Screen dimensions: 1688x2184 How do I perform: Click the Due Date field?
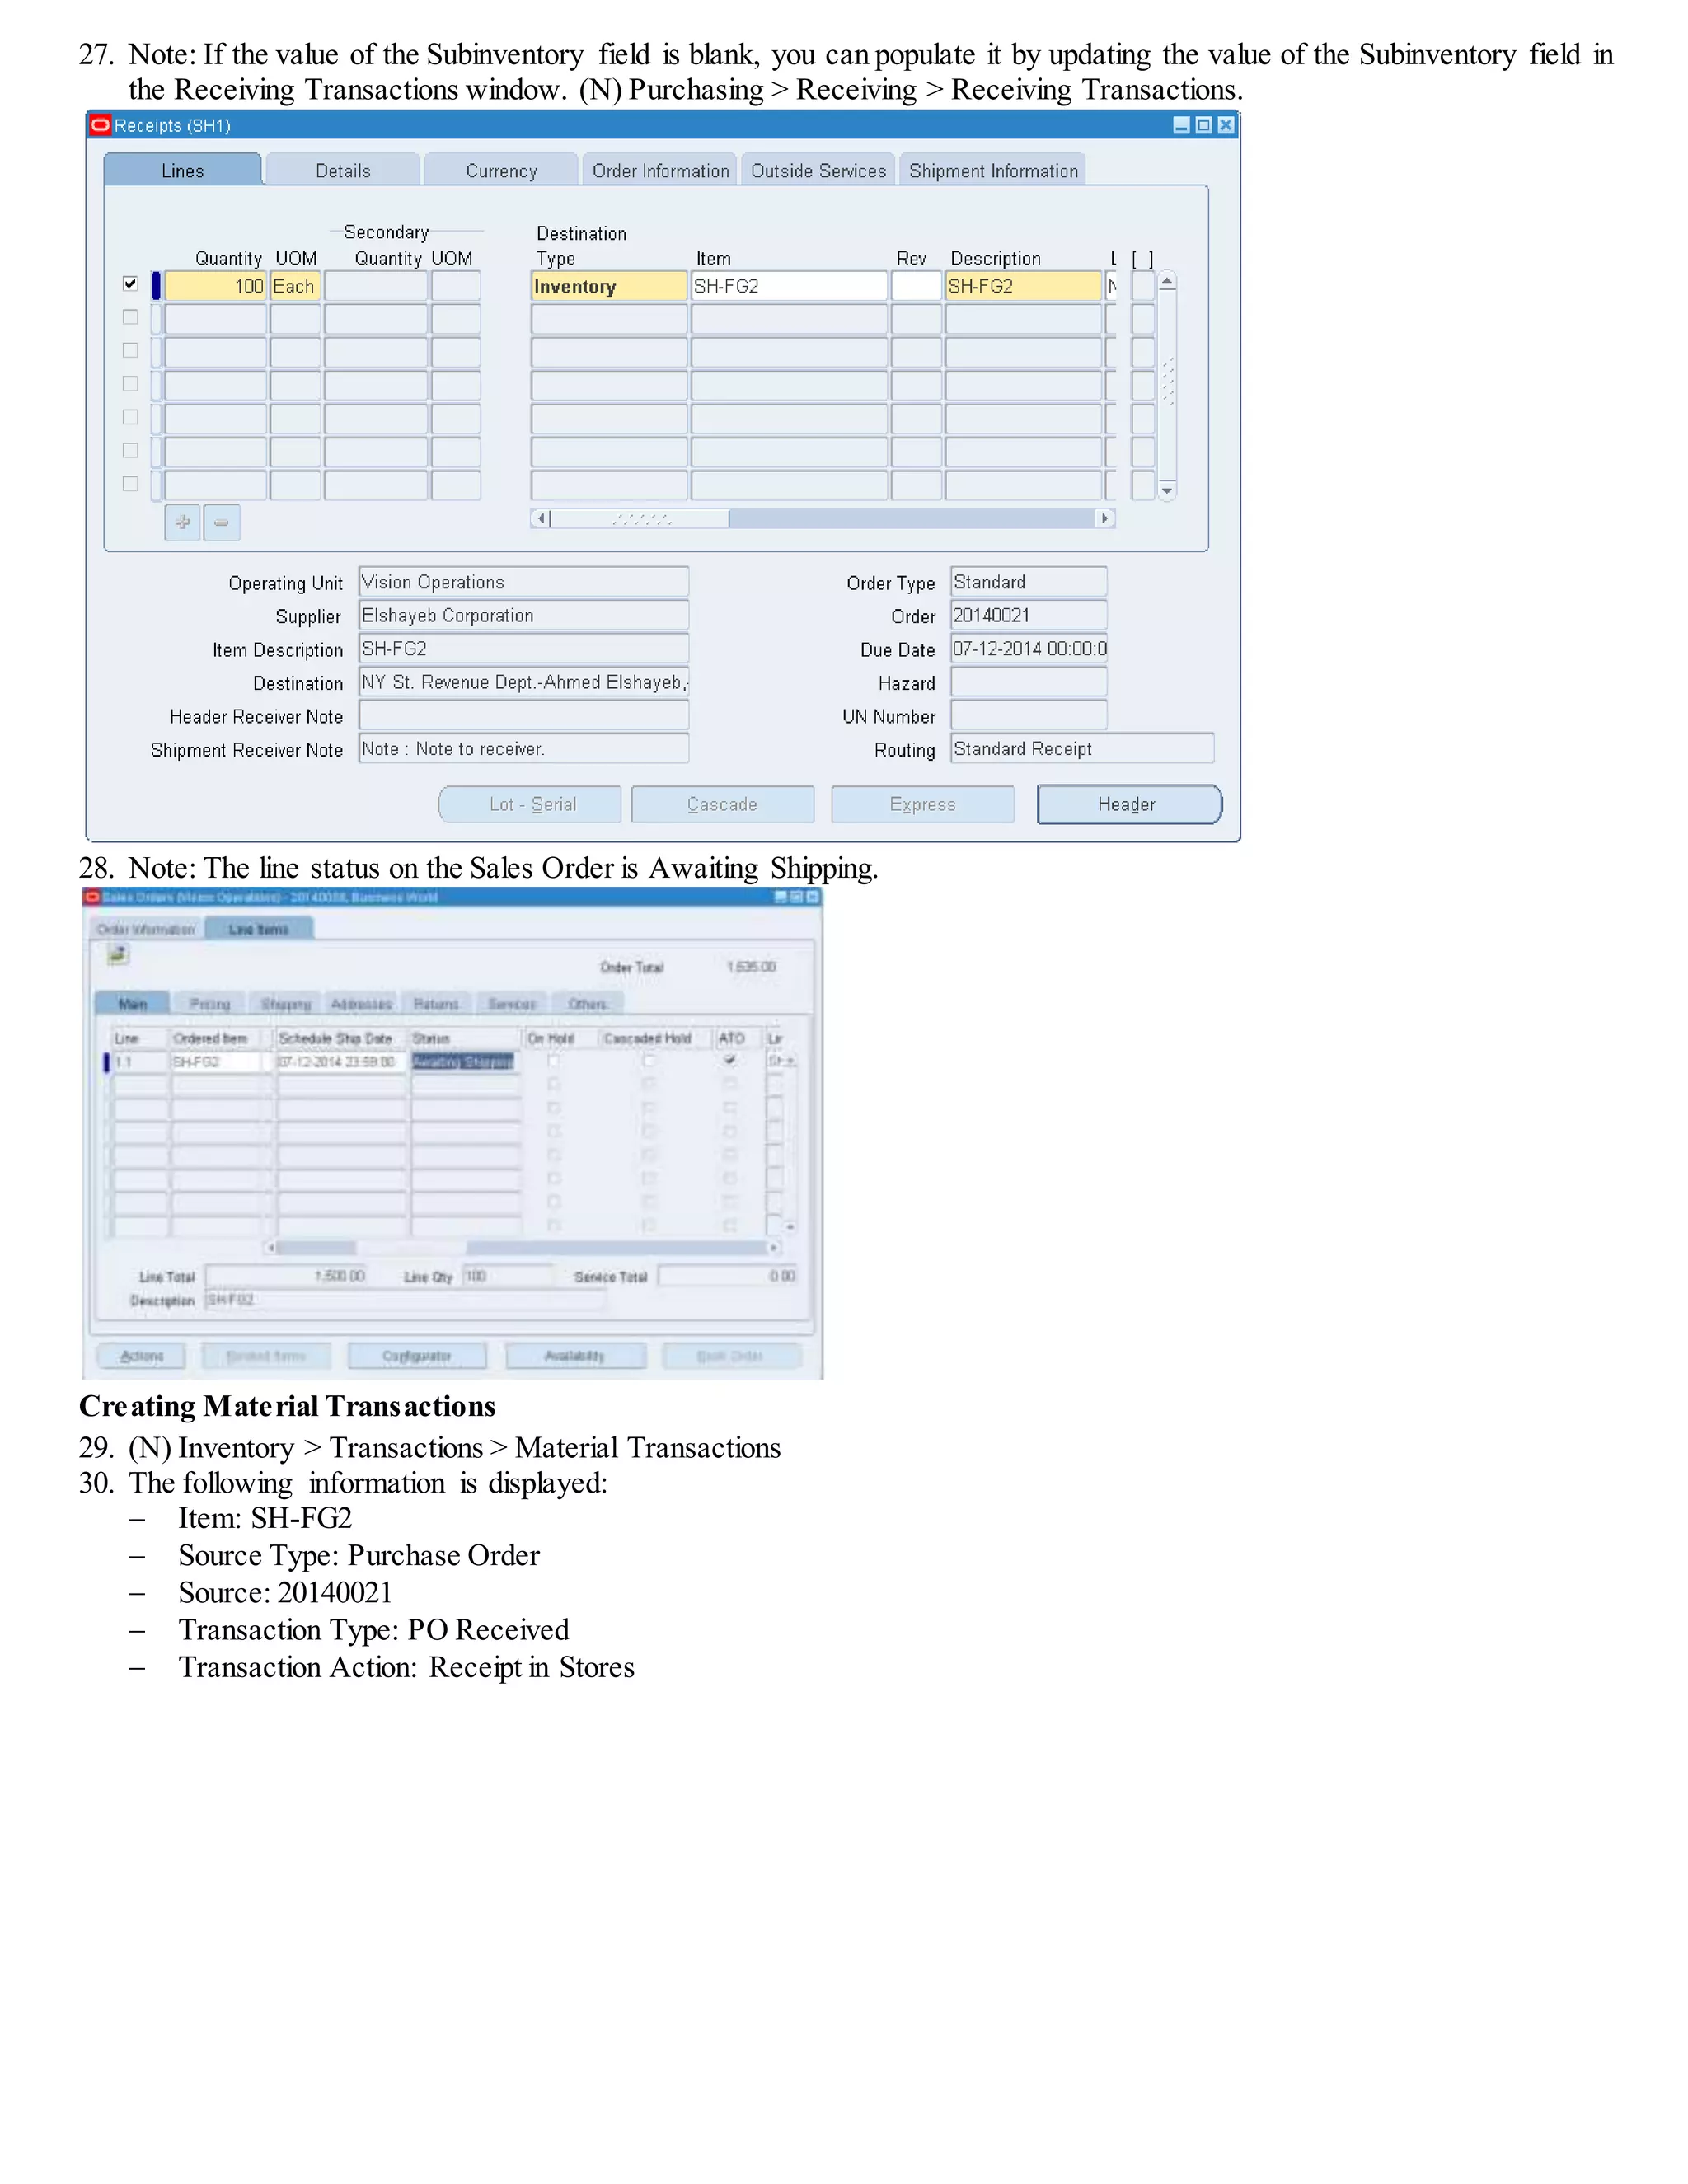pyautogui.click(x=1029, y=649)
